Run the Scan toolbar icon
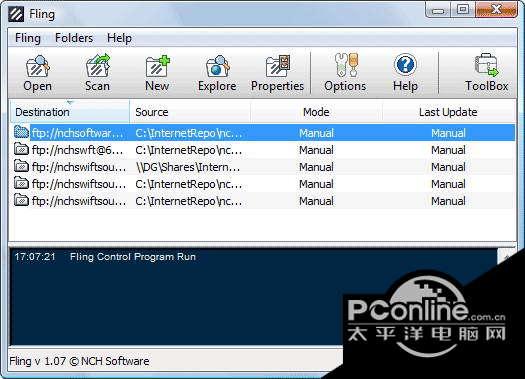The image size is (525, 379). pyautogui.click(x=97, y=73)
